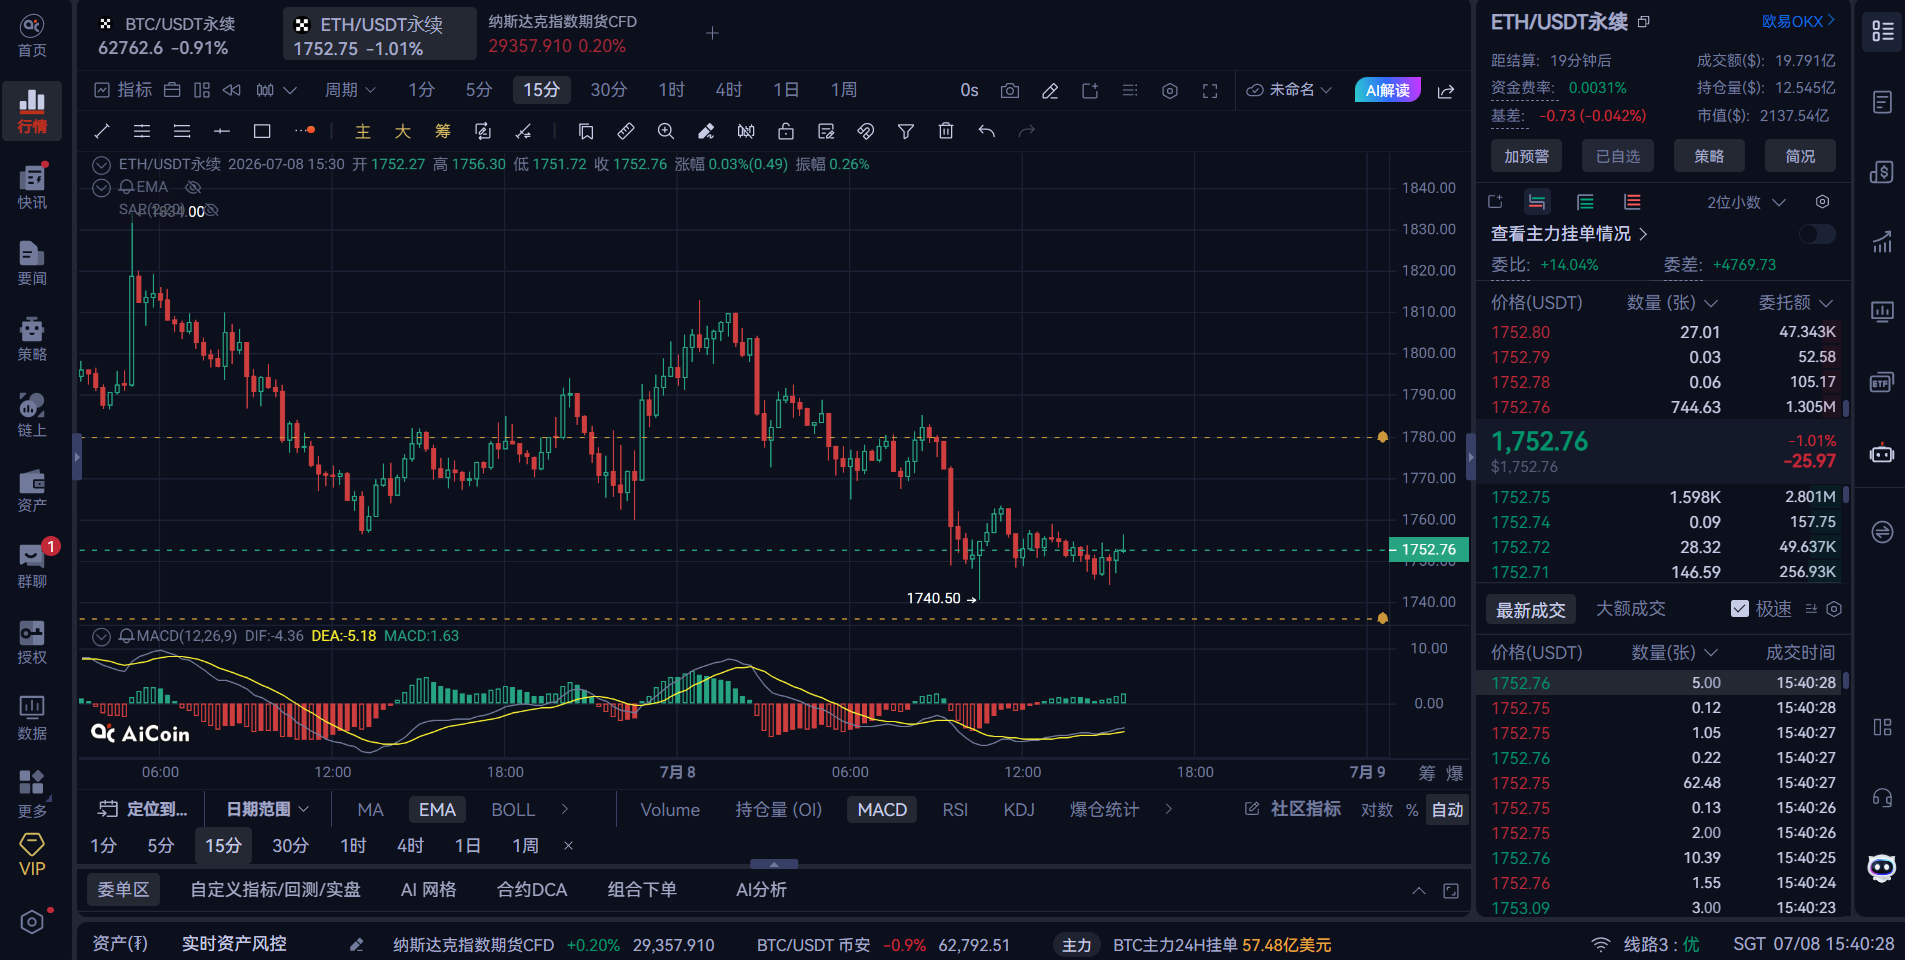Screen dimensions: 1905x960
Task: Click the 加预警 add alert button
Action: coord(1526,156)
